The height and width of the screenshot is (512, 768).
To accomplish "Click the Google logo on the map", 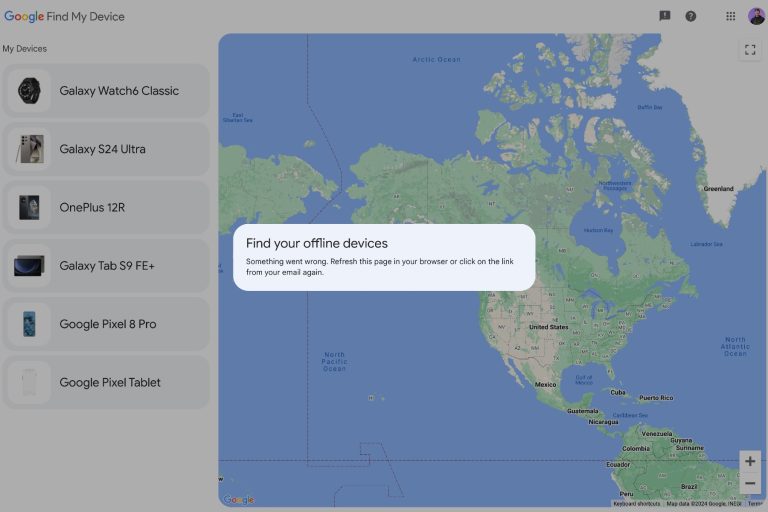I will 238,499.
